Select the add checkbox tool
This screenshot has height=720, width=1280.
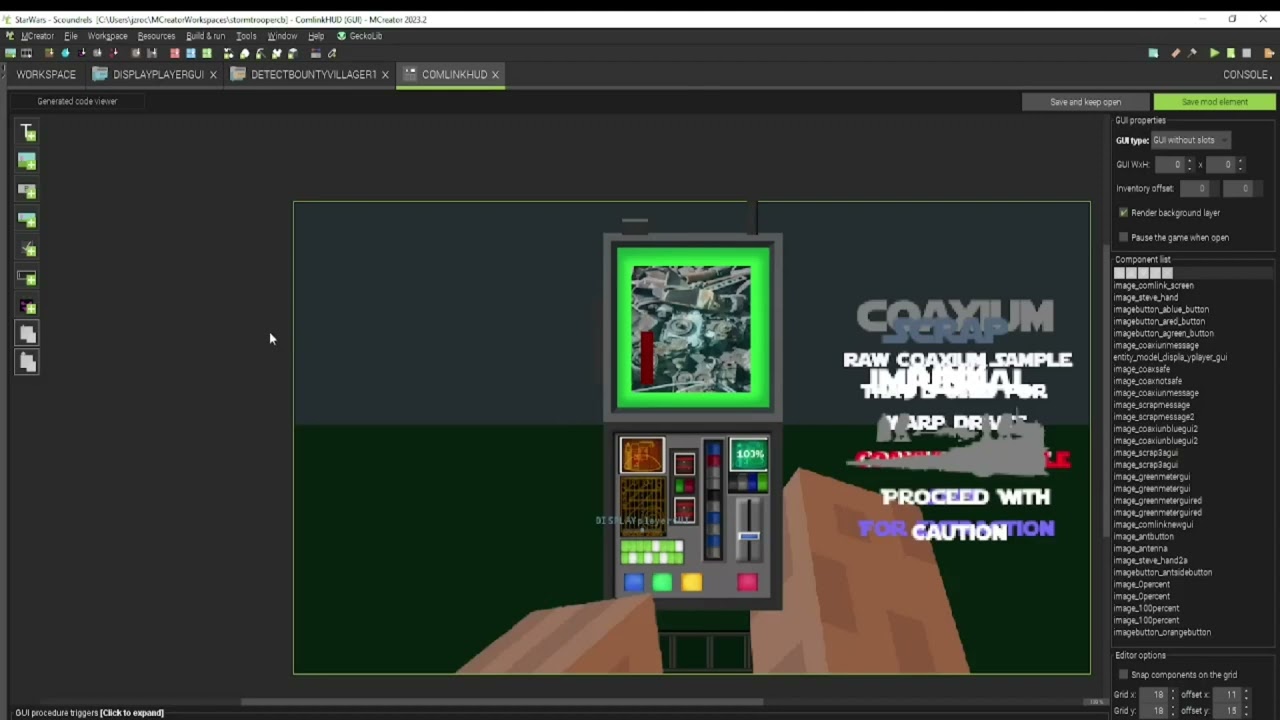tap(27, 248)
